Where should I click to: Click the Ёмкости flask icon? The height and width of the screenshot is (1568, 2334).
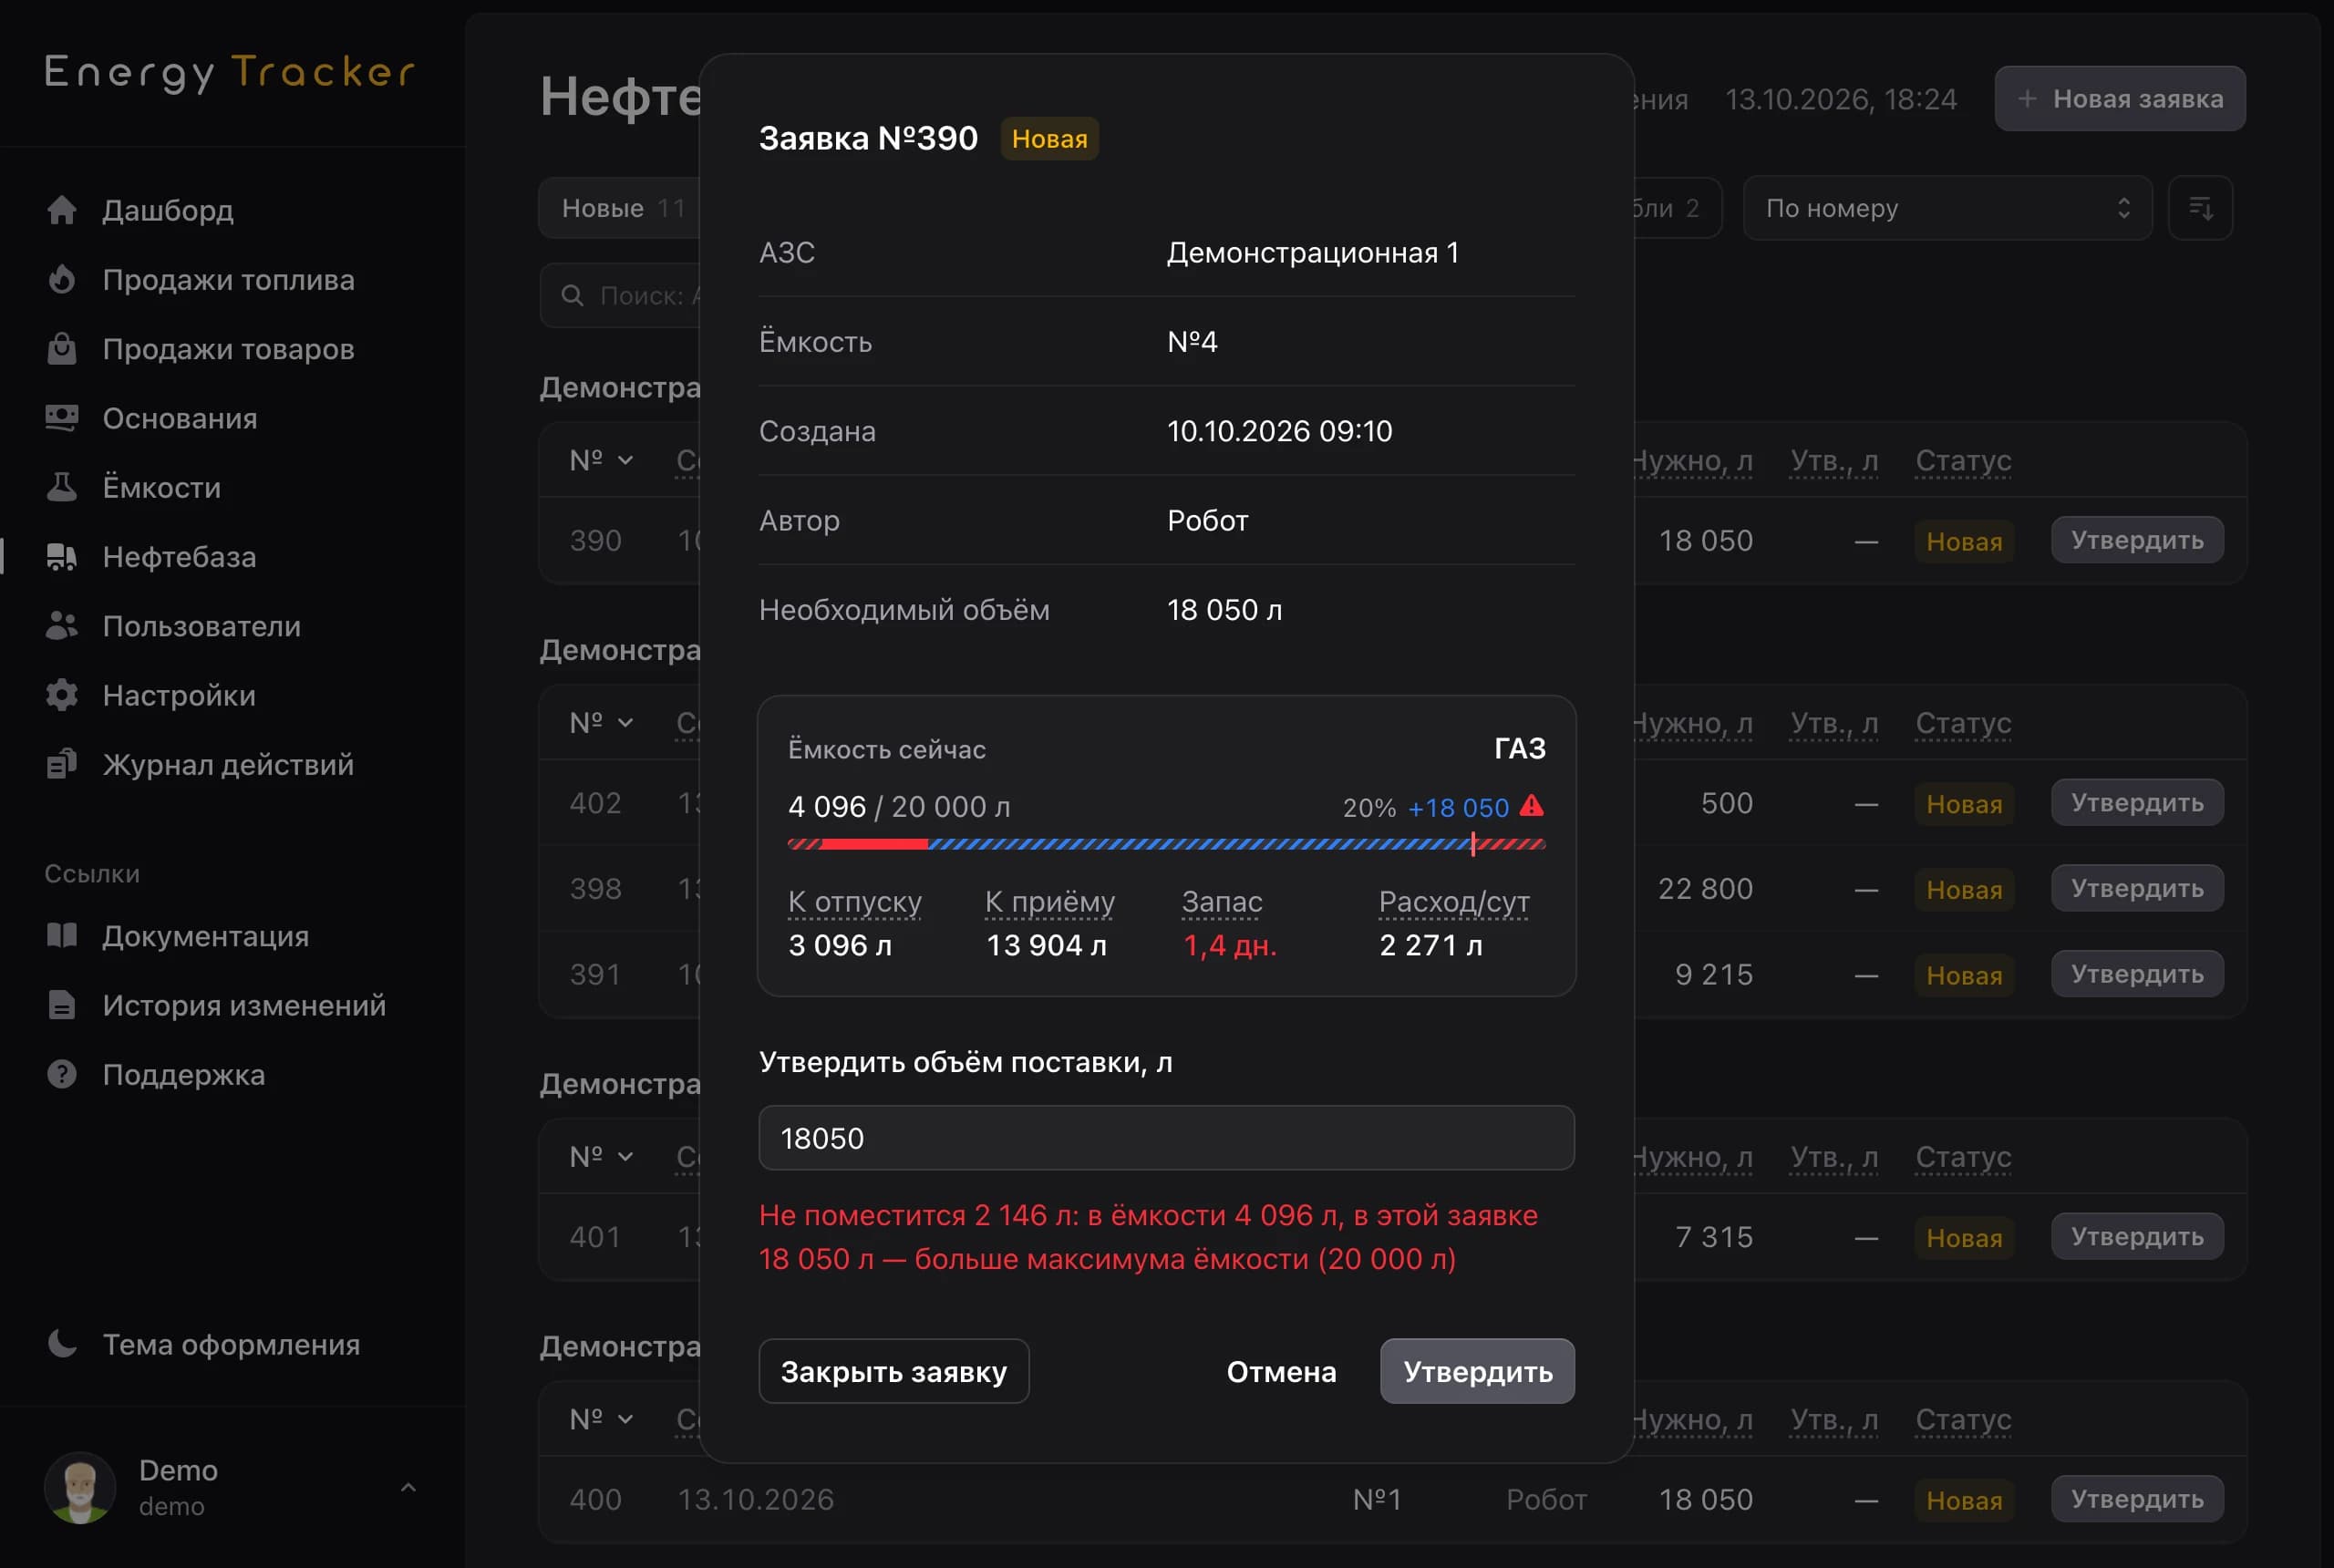(62, 487)
